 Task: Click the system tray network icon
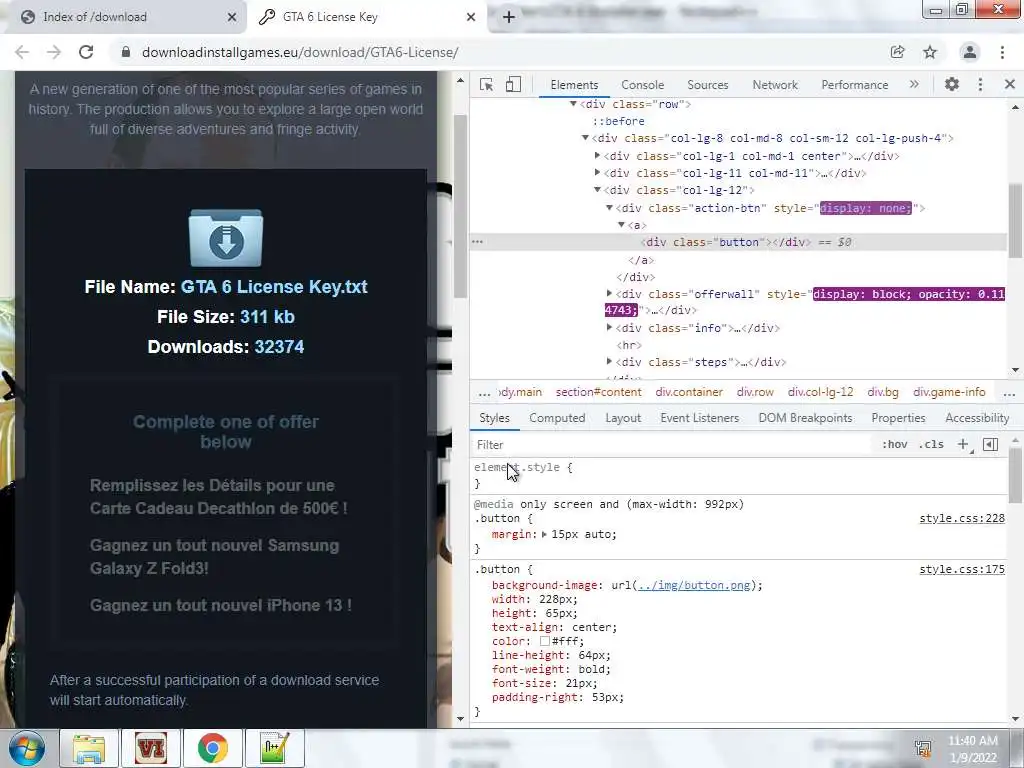pos(923,748)
